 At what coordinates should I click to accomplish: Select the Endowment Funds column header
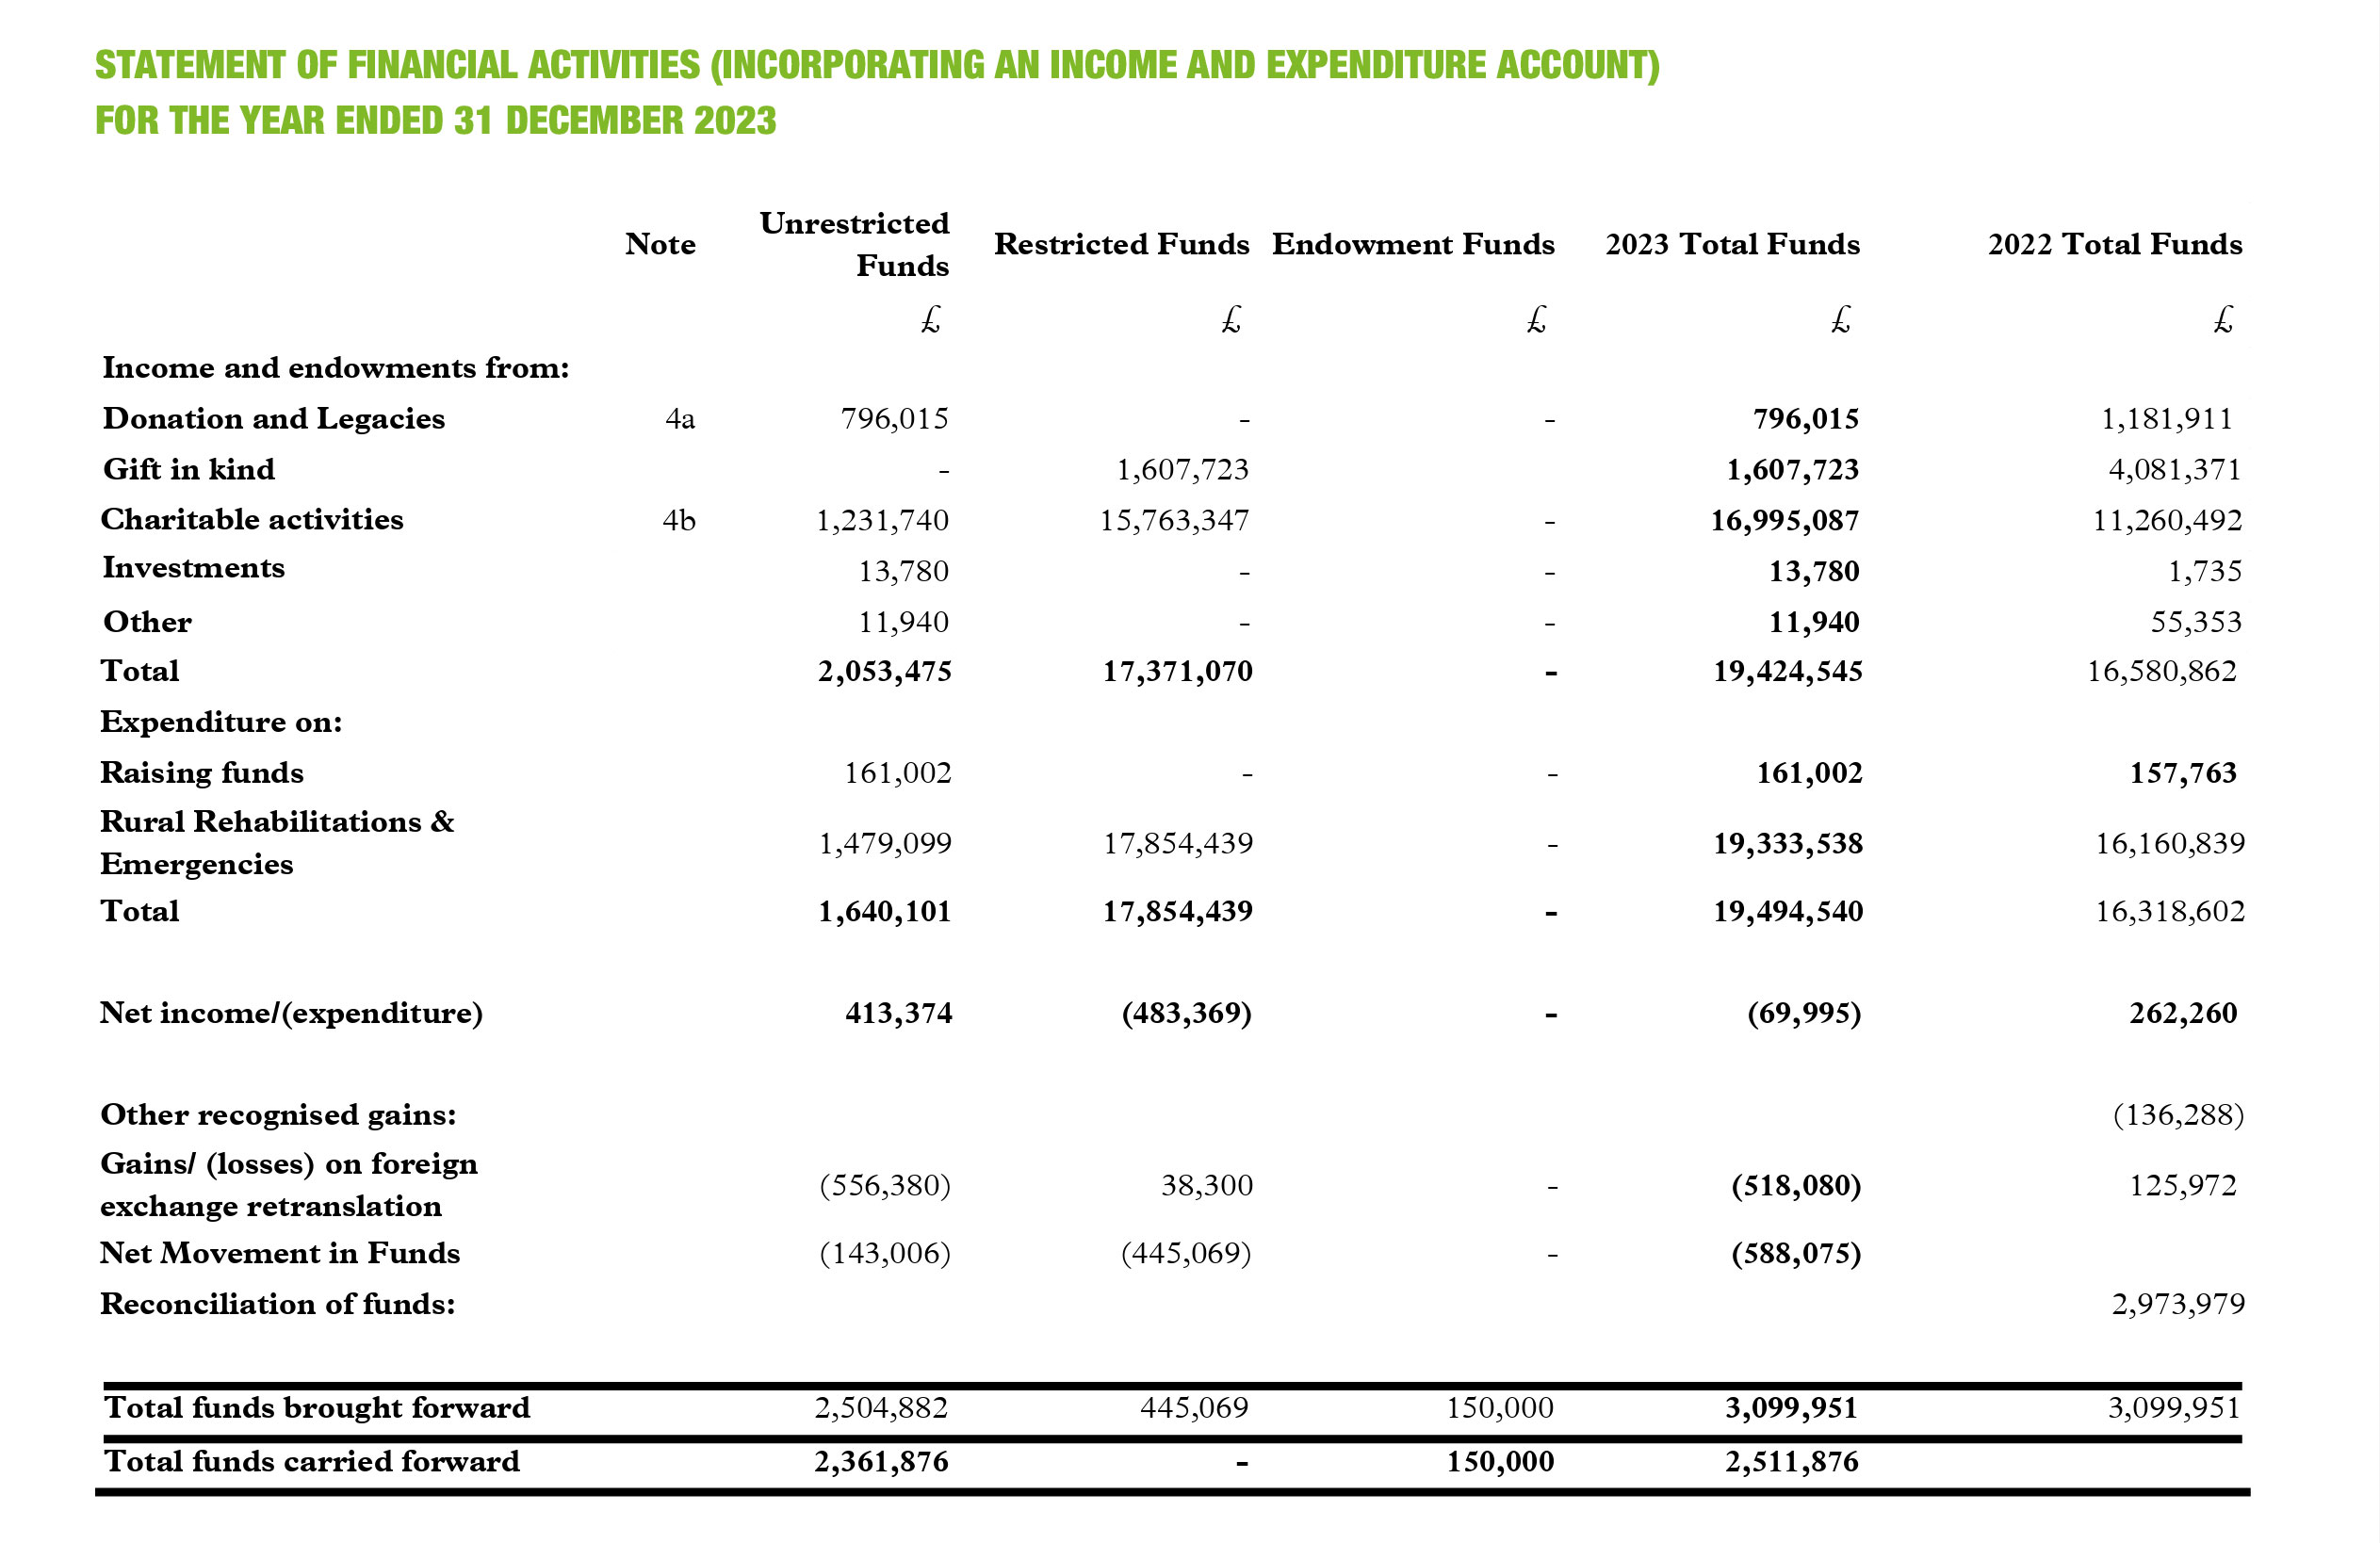1412,245
